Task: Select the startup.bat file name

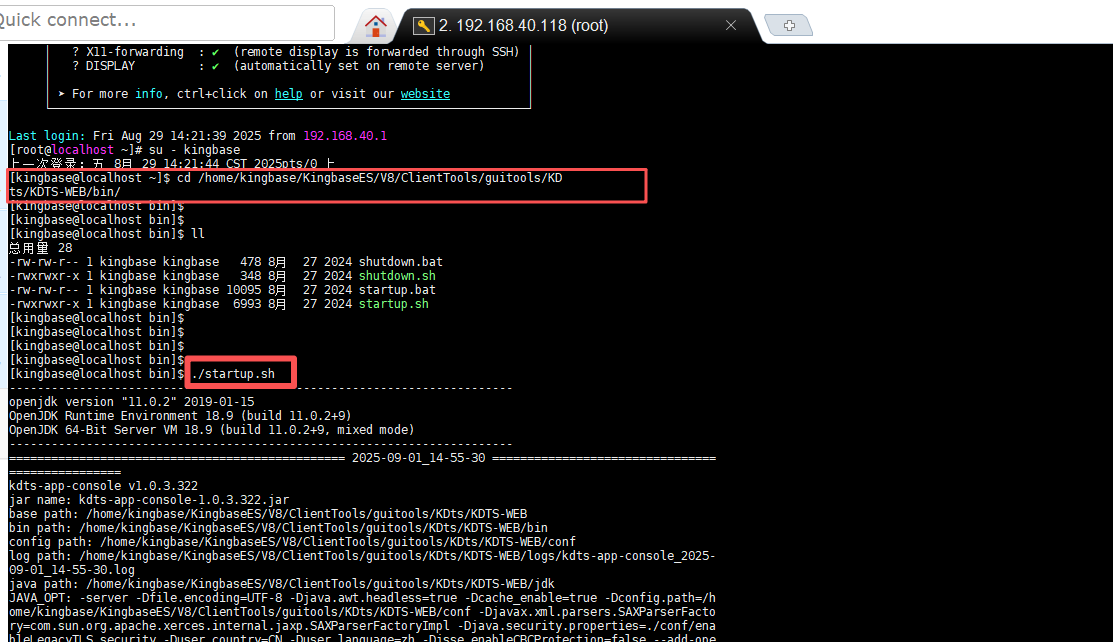Action: point(397,290)
